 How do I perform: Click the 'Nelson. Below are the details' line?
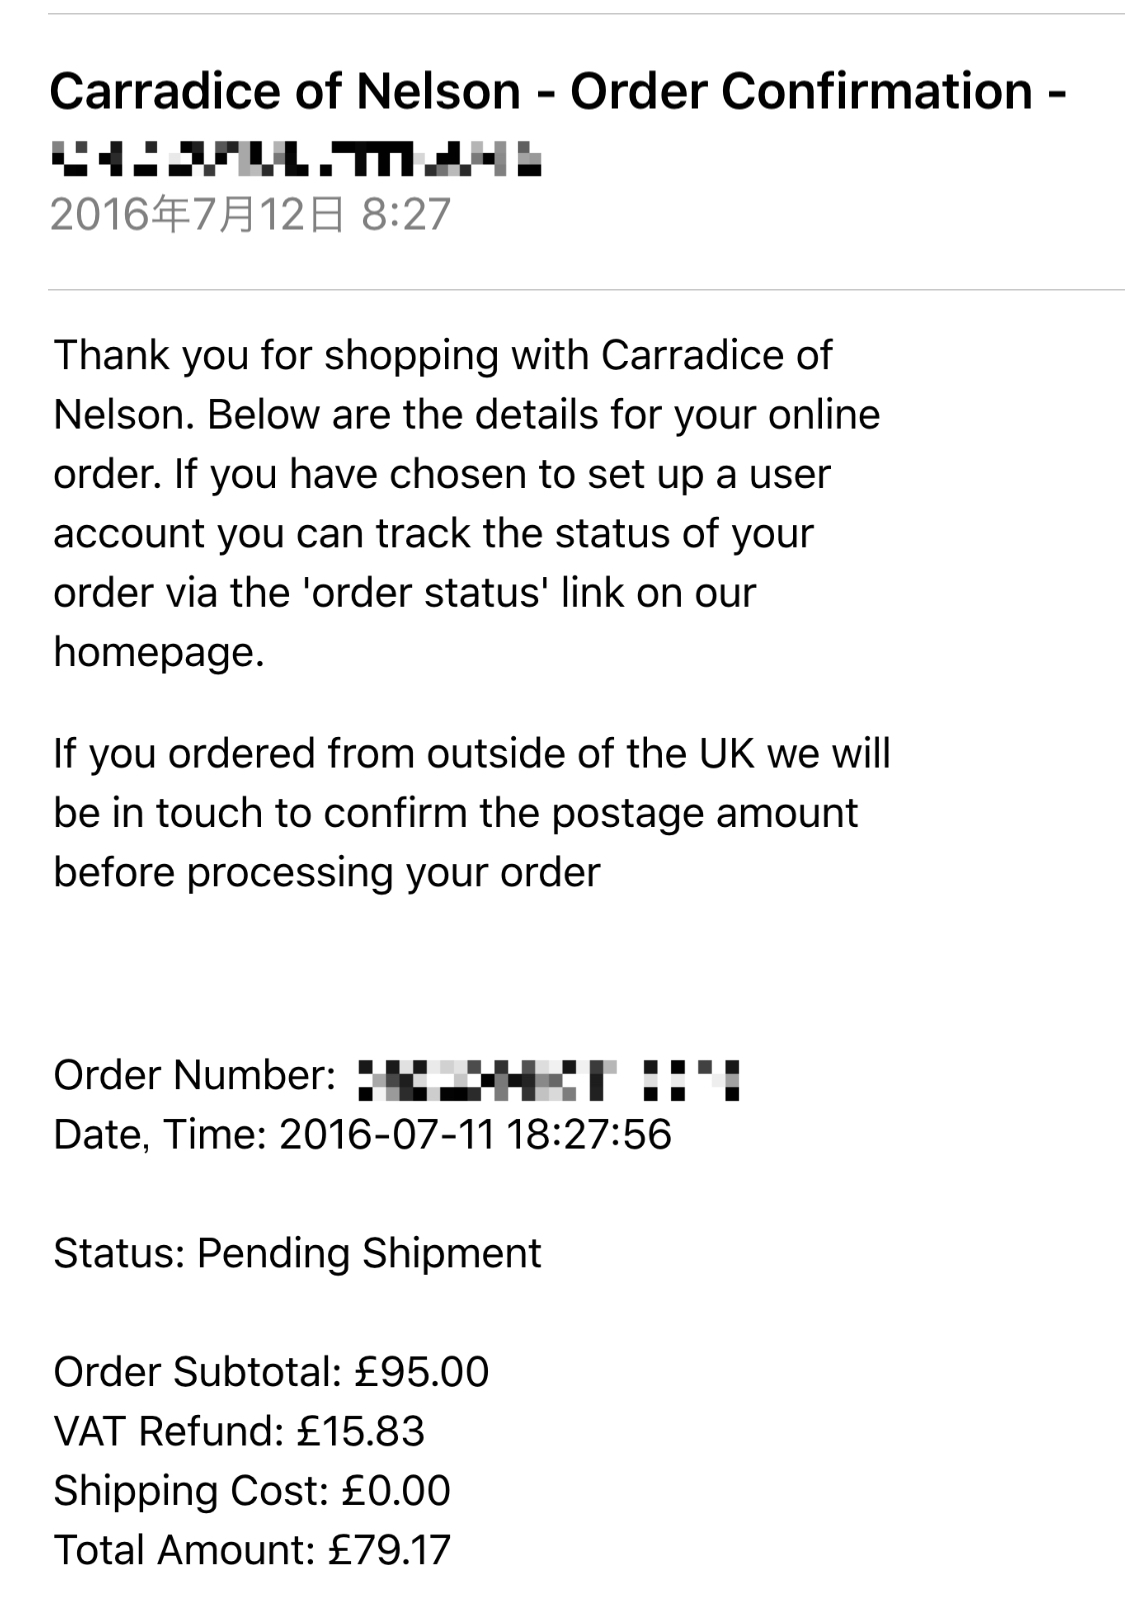[x=466, y=415]
